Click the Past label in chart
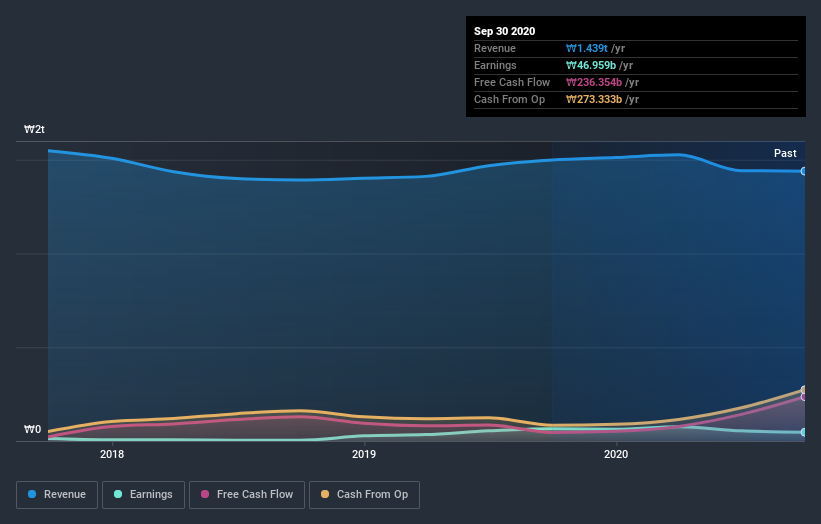The image size is (821, 524). pyautogui.click(x=785, y=153)
